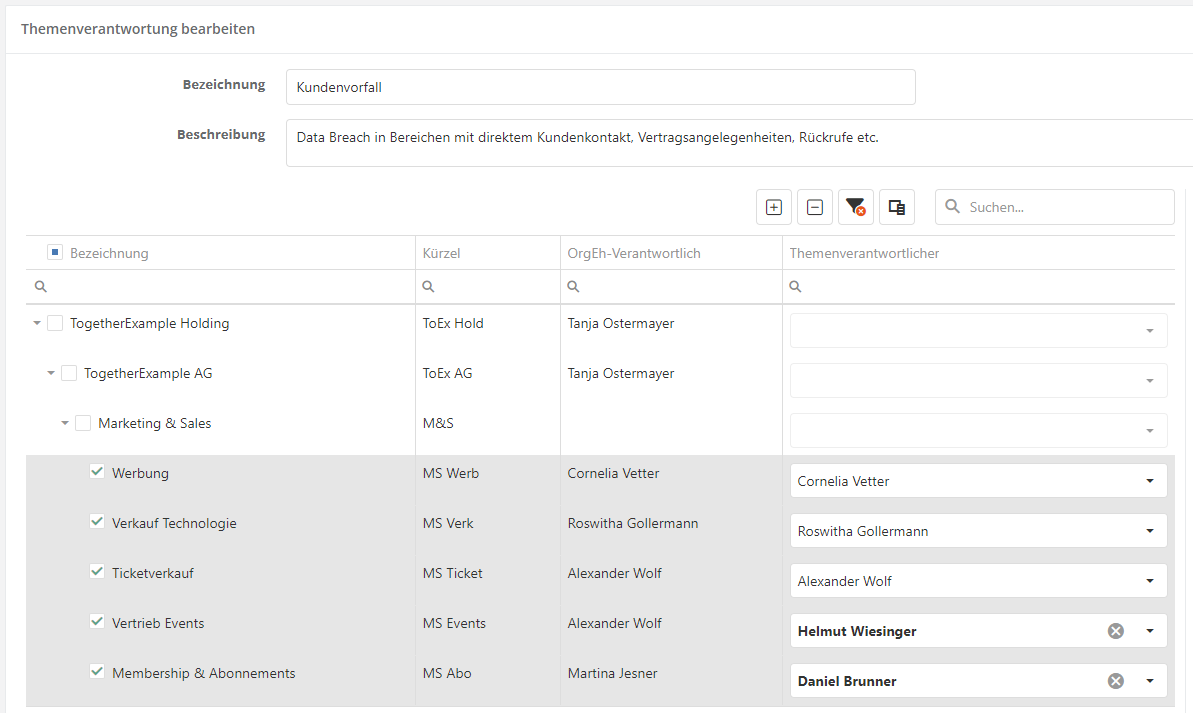The height and width of the screenshot is (713, 1193).
Task: Click the Bezeichnung field with Kundenvorfall
Action: [x=600, y=87]
